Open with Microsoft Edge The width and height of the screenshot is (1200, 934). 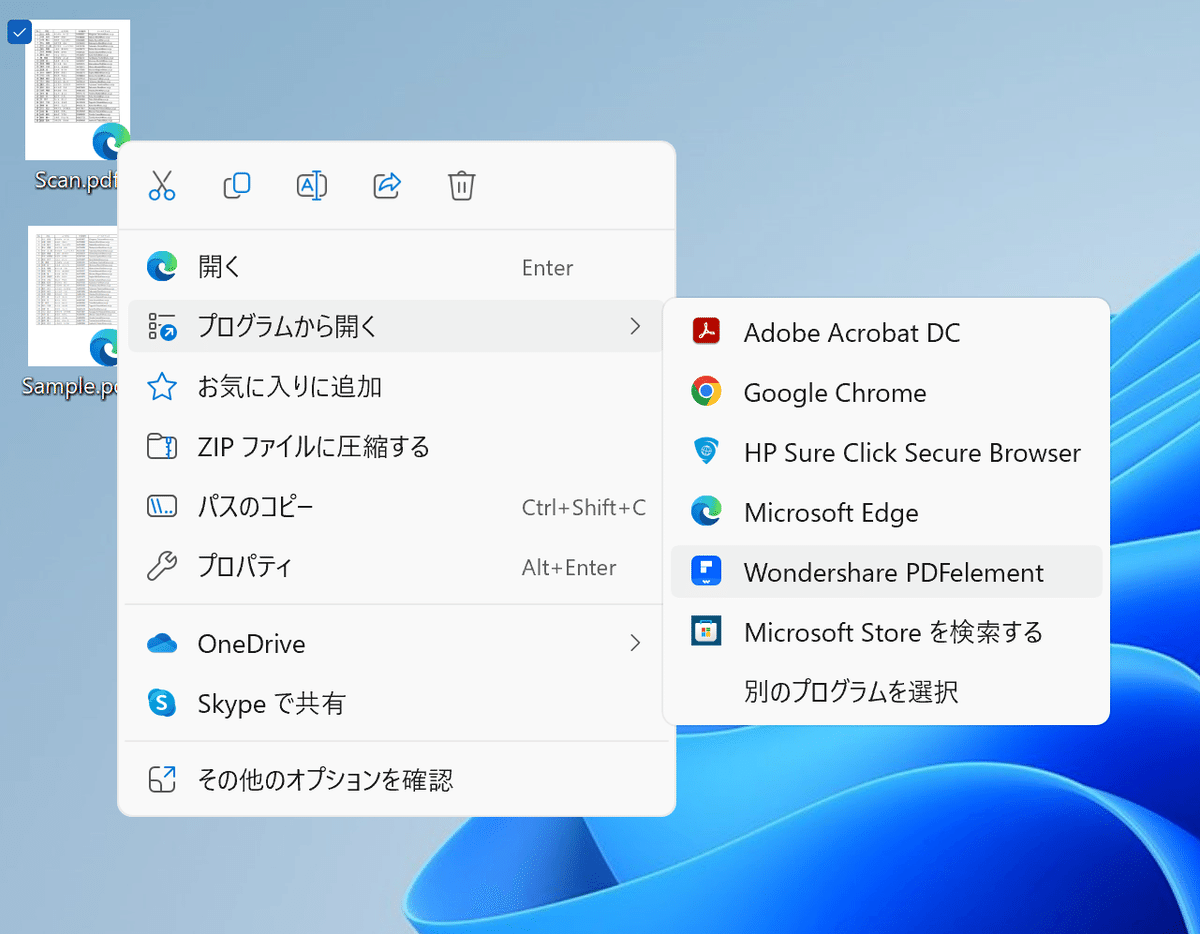click(x=886, y=512)
